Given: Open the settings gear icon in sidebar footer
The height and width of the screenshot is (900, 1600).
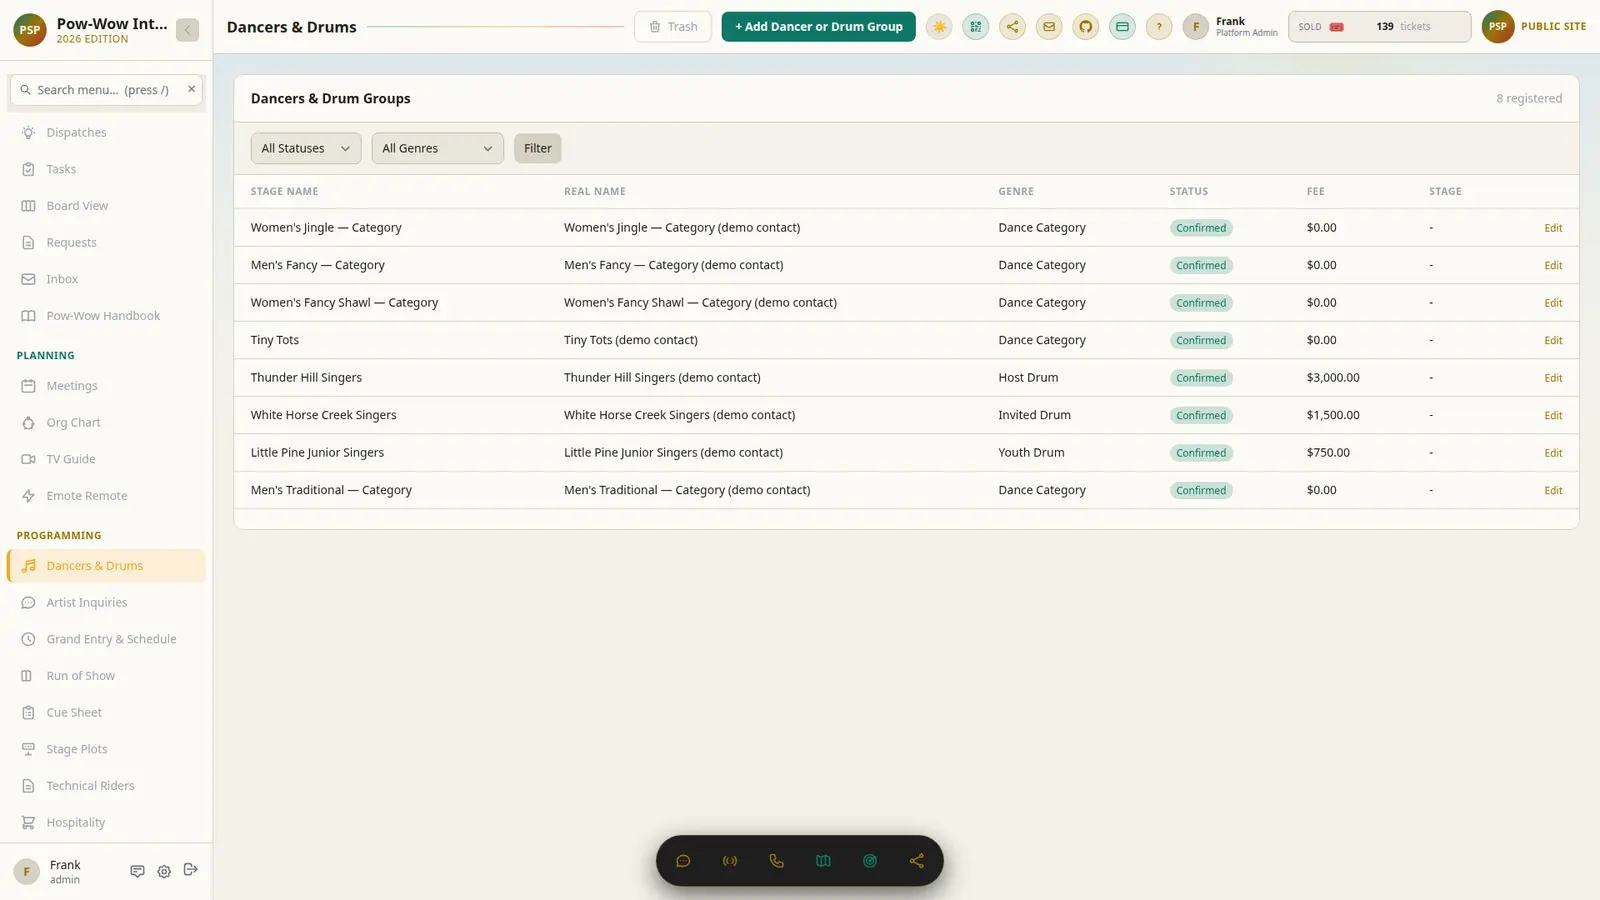Looking at the screenshot, I should (164, 871).
